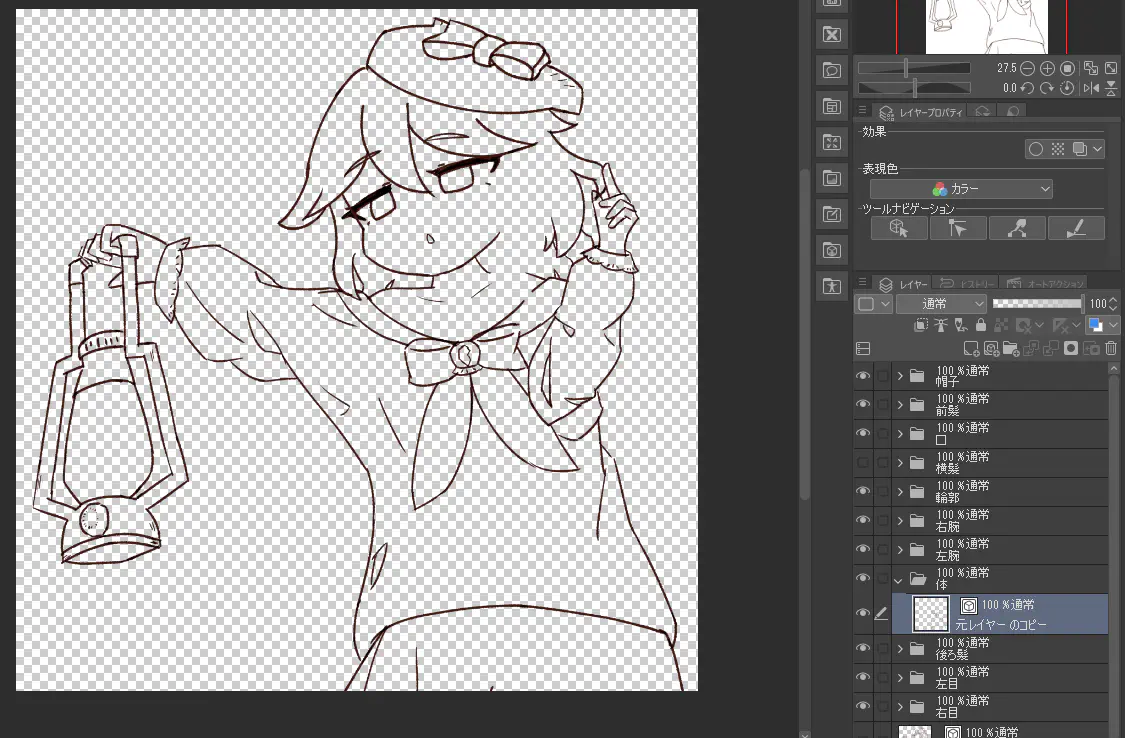Expand the 輪郭 folder
This screenshot has width=1125, height=738.
[x=900, y=492]
